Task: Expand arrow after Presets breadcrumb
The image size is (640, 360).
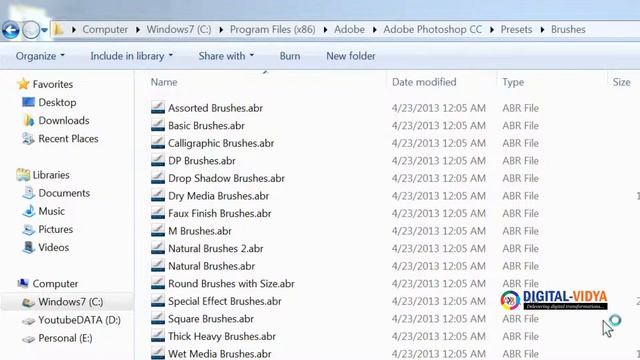Action: point(542,30)
